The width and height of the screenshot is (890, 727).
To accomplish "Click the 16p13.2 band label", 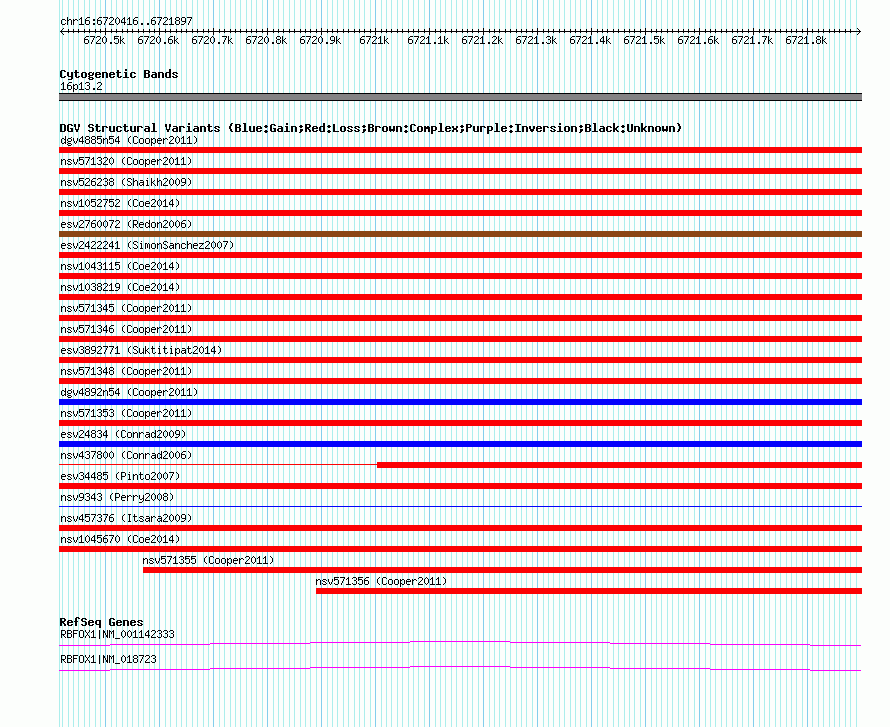I will tap(81, 86).
